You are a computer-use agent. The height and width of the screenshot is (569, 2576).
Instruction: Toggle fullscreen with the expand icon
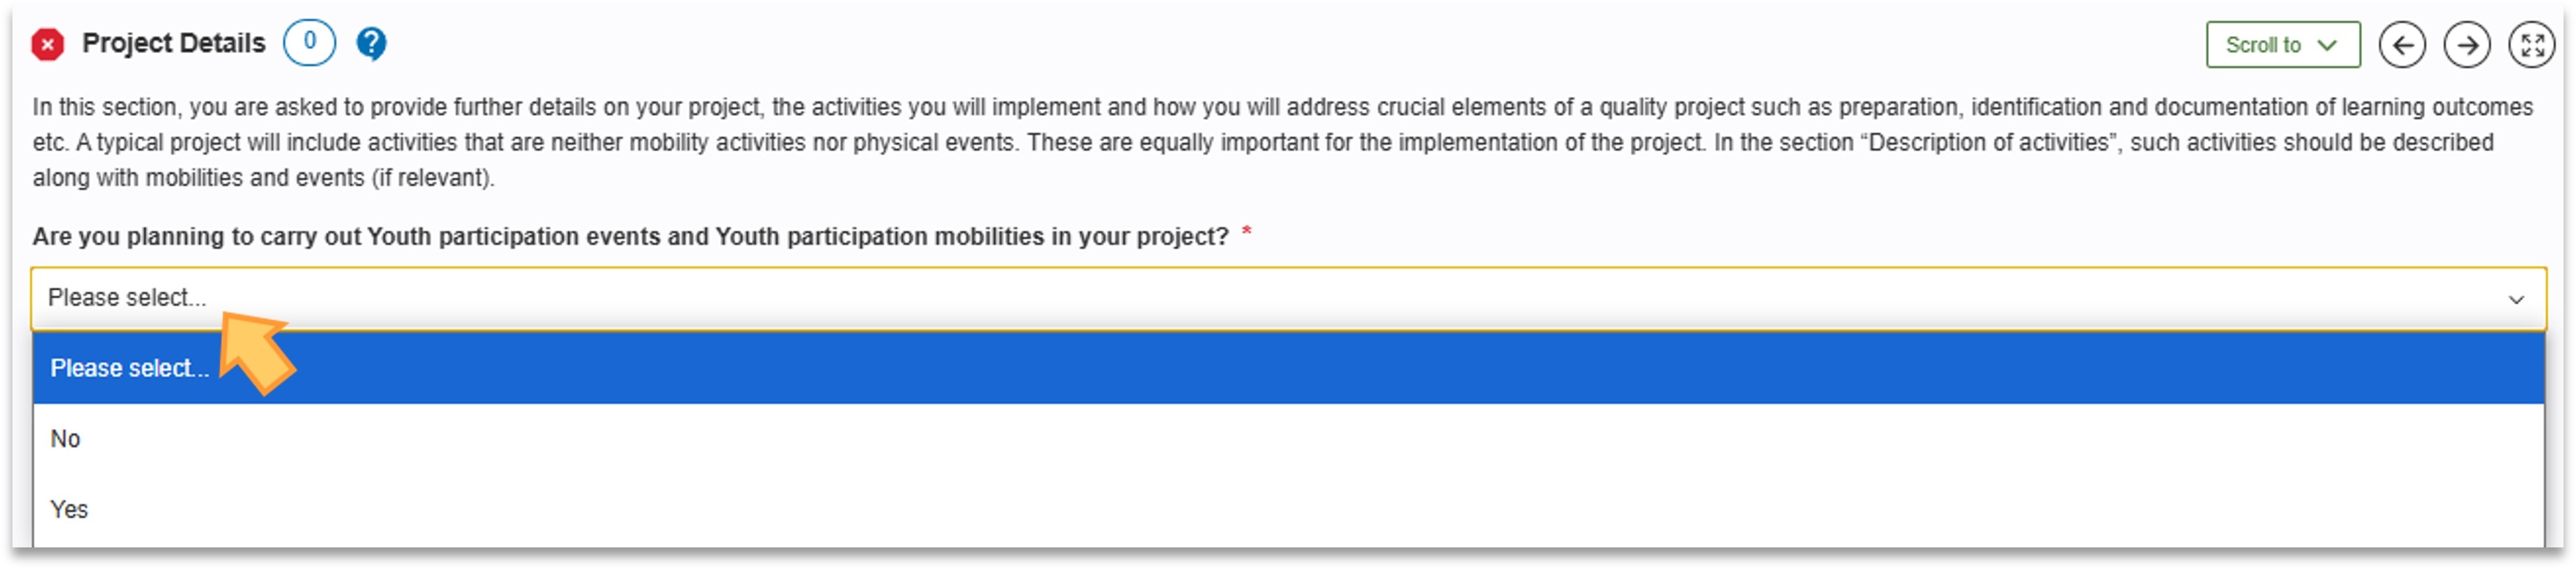pyautogui.click(x=2531, y=45)
